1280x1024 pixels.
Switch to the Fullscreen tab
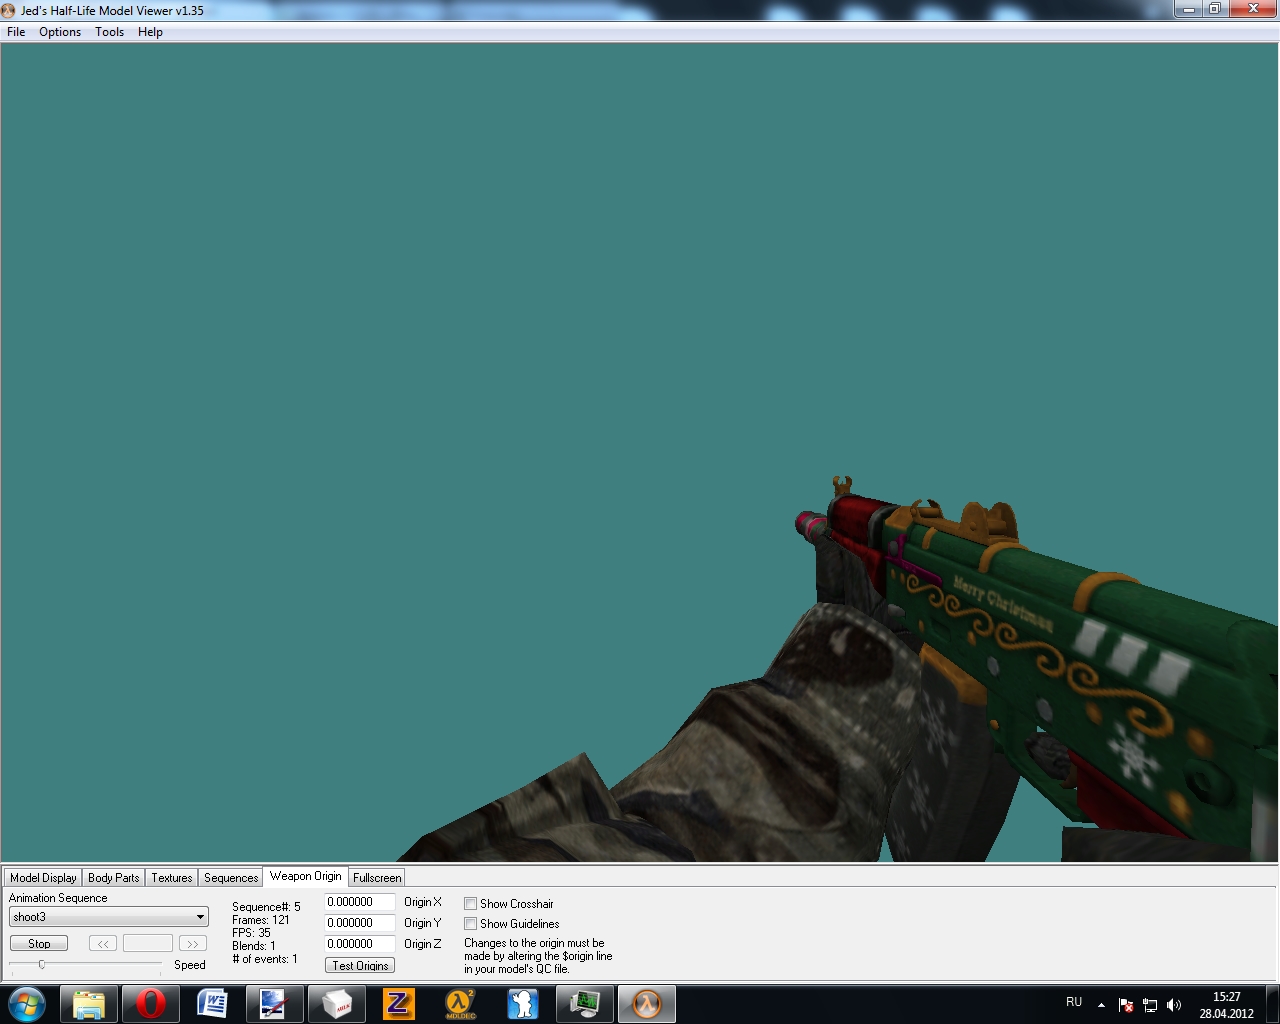click(x=377, y=878)
